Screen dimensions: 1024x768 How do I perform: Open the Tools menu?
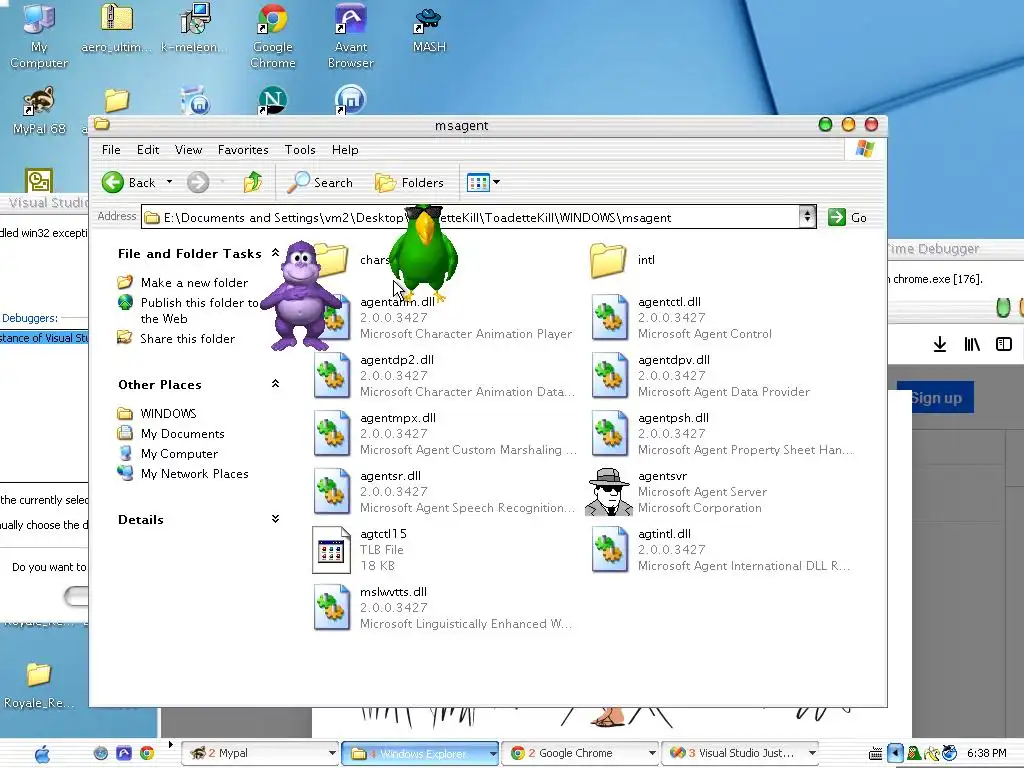point(300,150)
